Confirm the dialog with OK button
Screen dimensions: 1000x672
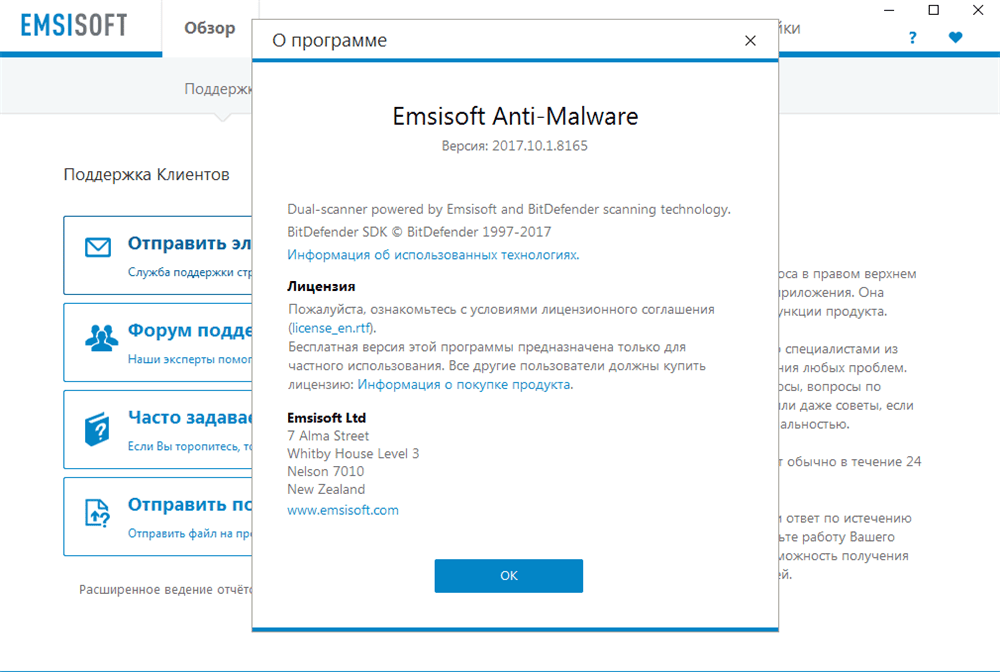(x=508, y=576)
